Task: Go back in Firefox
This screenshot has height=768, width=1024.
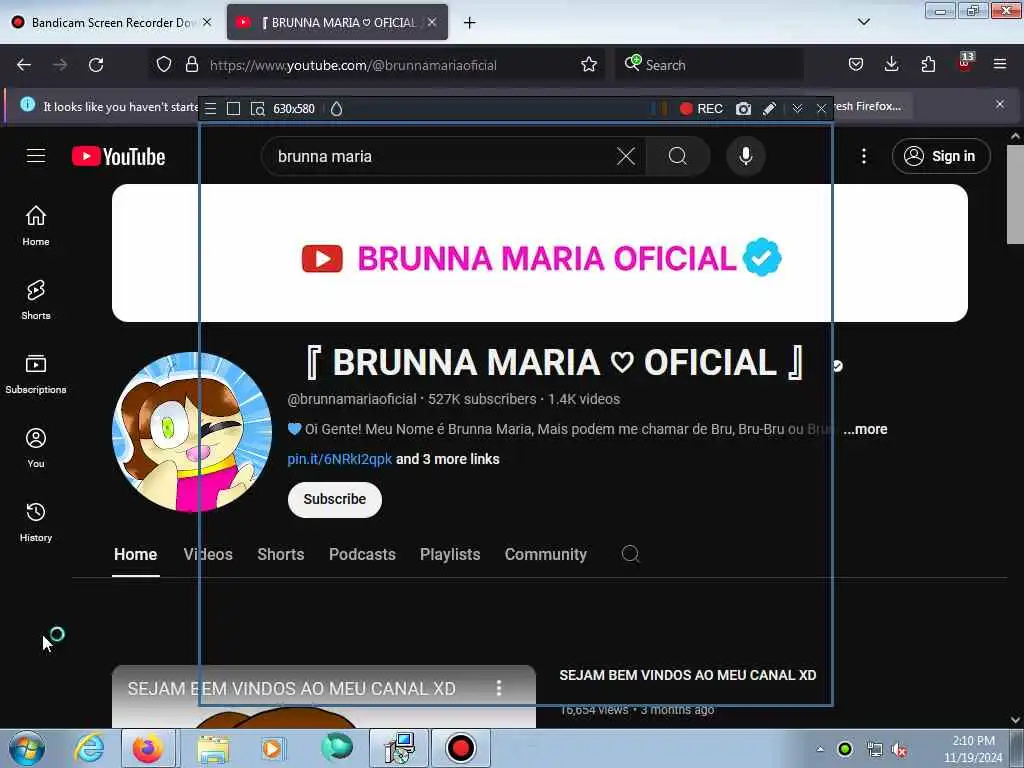Action: coord(24,65)
